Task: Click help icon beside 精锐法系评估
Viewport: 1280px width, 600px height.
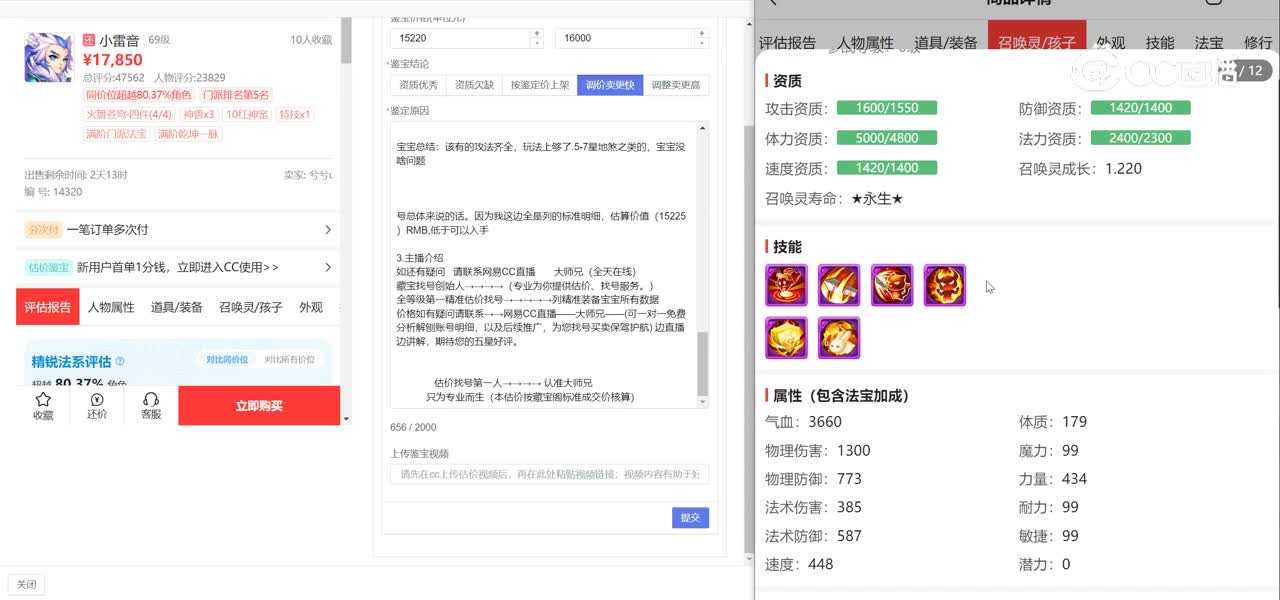Action: pyautogui.click(x=120, y=361)
